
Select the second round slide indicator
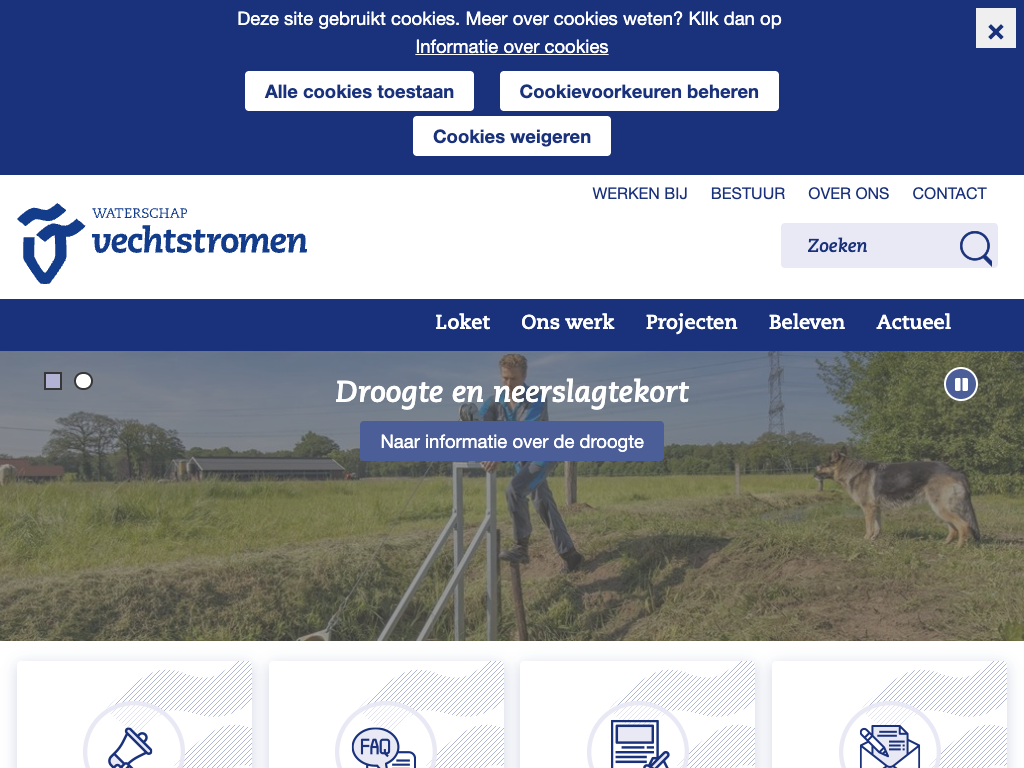84,381
